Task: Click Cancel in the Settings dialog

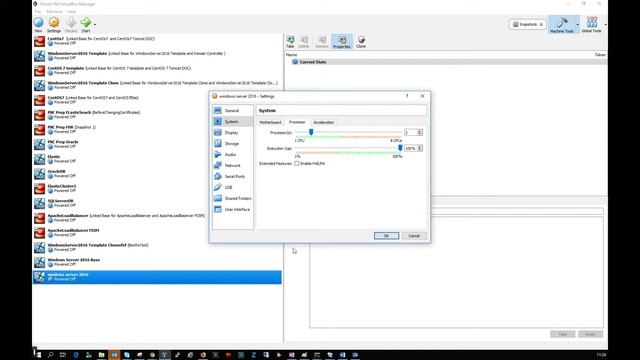Action: tap(414, 236)
